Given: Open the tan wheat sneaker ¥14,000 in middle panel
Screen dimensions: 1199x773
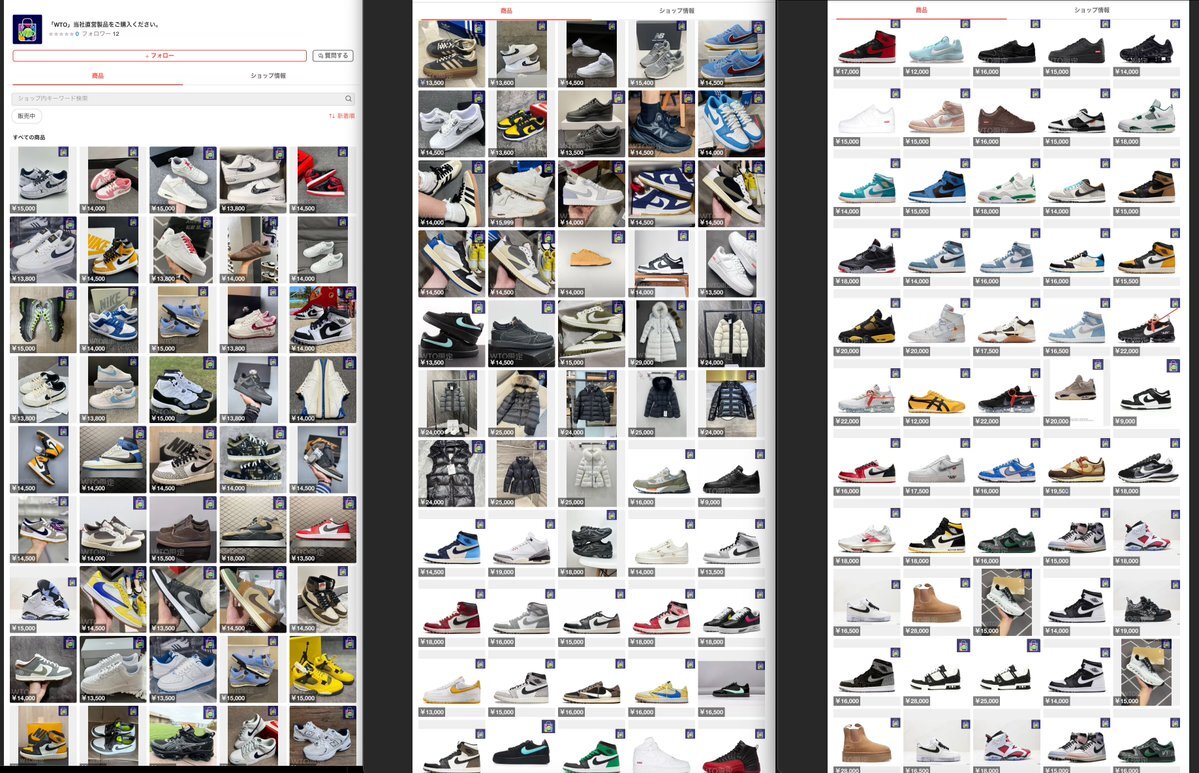Looking at the screenshot, I should (591, 264).
